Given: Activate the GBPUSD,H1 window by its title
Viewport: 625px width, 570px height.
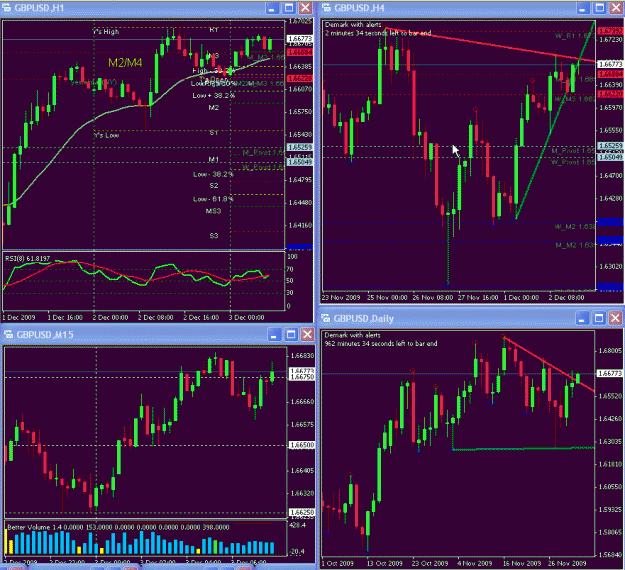Looking at the screenshot, I should (39, 8).
